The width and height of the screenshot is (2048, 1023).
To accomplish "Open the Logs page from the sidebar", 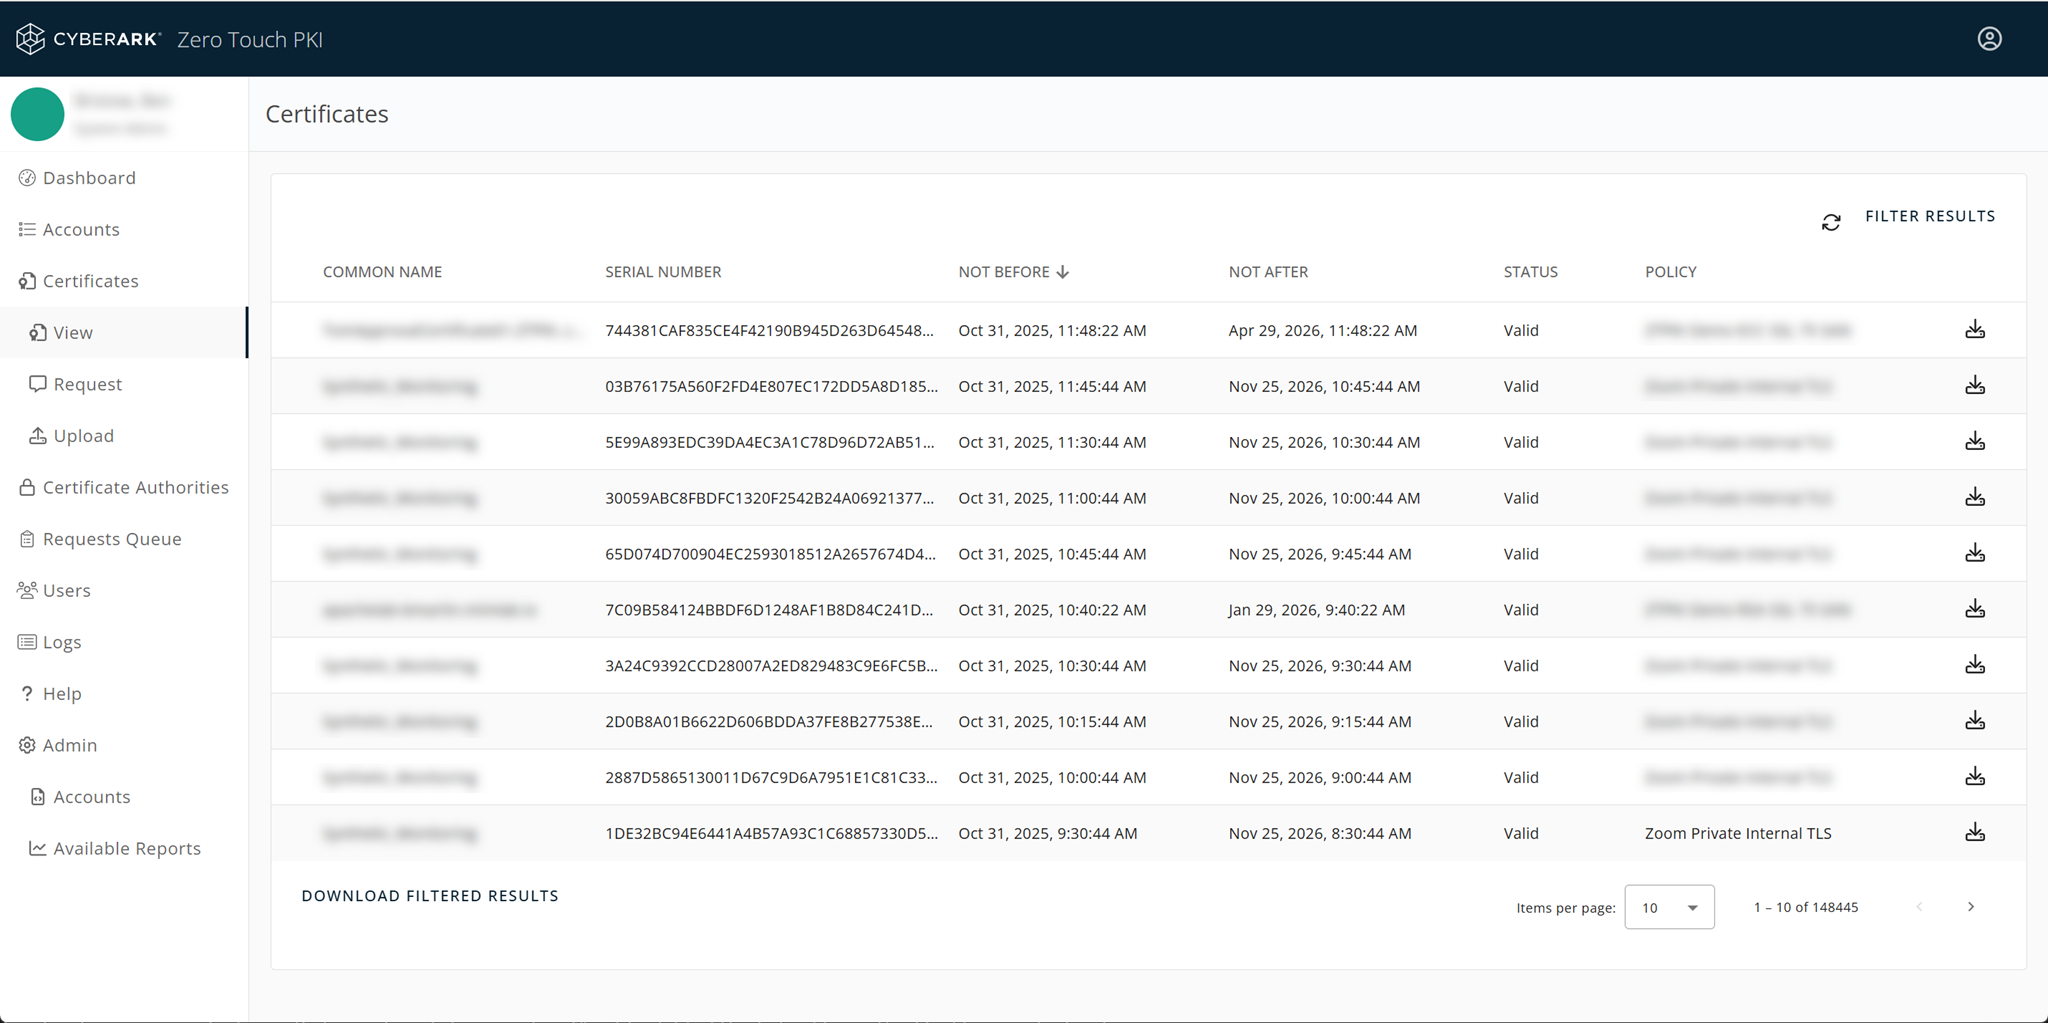I will pos(62,642).
